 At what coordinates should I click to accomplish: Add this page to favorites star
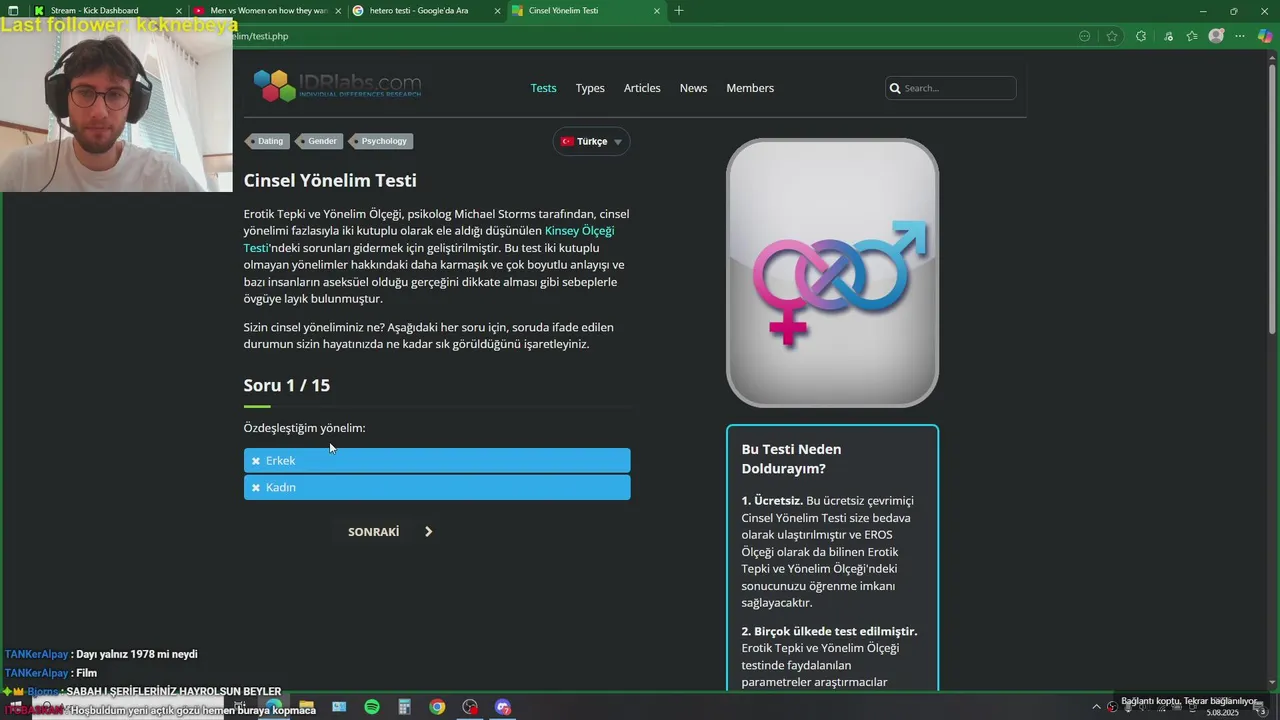click(1112, 36)
